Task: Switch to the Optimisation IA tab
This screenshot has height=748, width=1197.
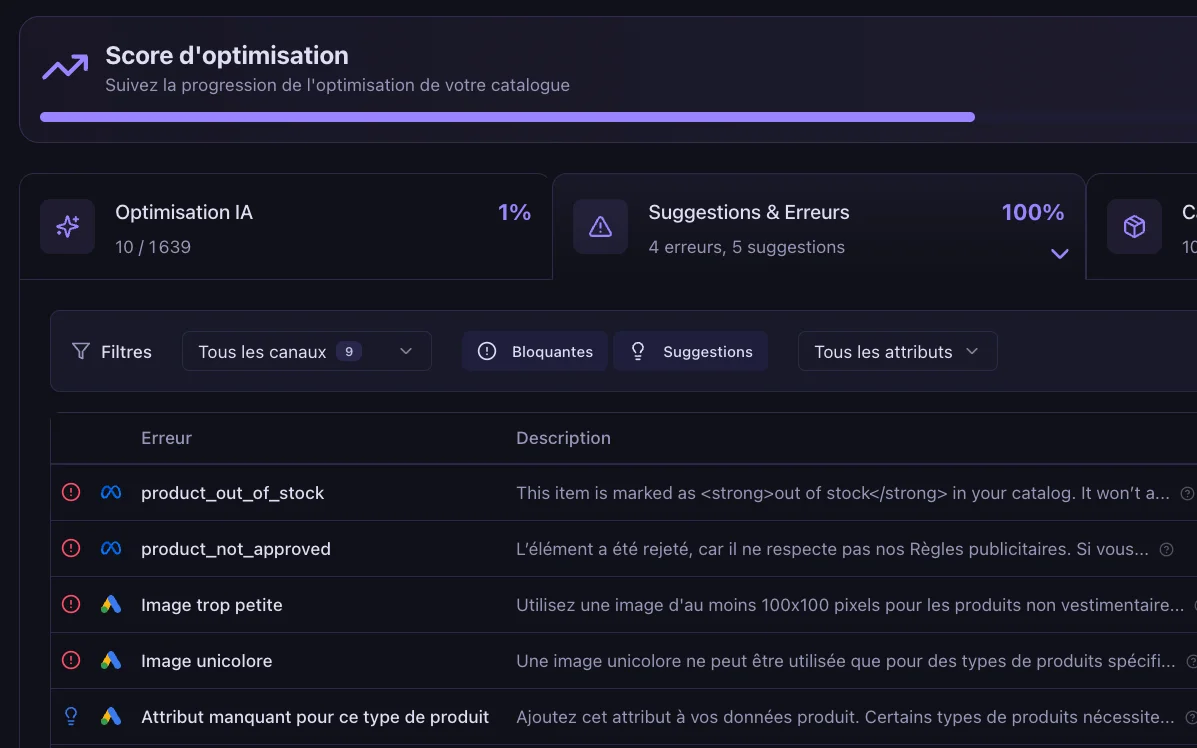Action: click(285, 228)
